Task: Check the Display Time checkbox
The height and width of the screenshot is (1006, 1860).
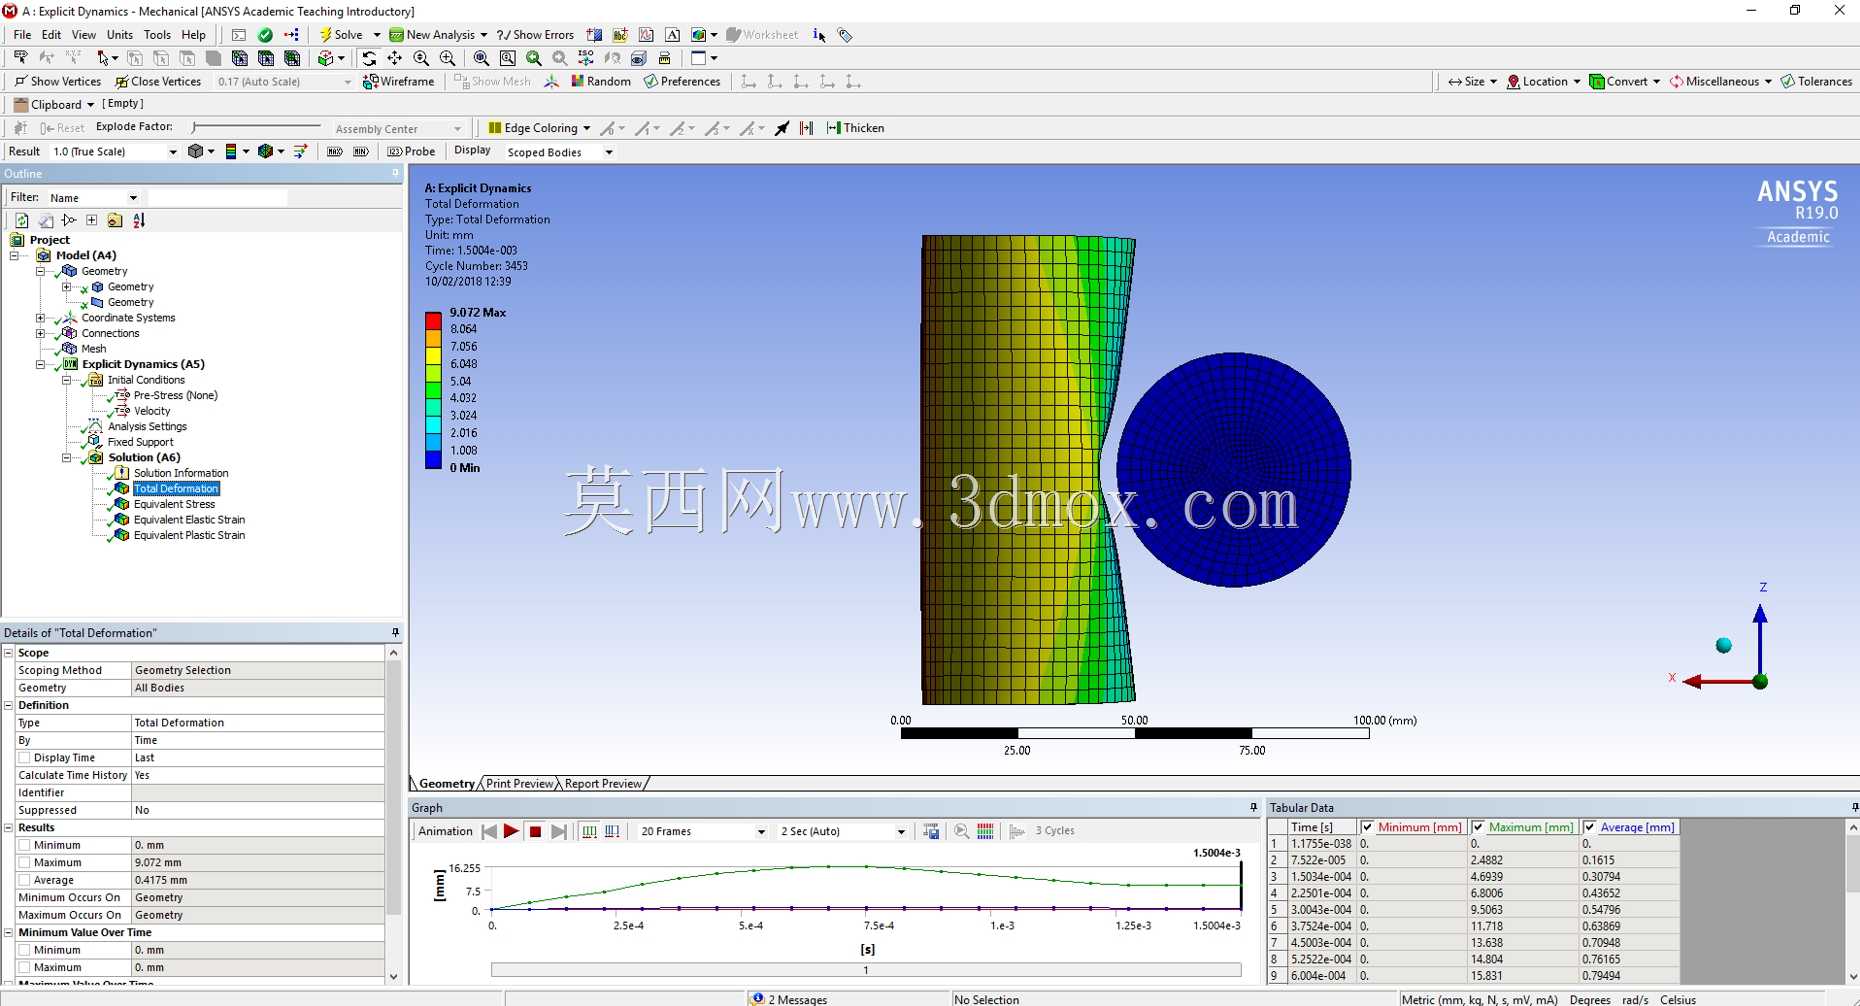Action: point(24,758)
